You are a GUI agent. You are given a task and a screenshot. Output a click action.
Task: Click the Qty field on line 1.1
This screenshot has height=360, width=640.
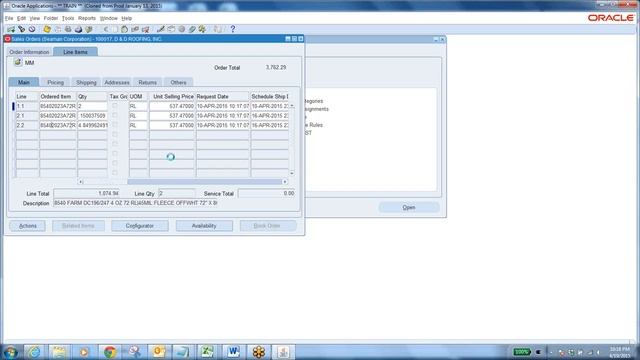click(x=92, y=106)
